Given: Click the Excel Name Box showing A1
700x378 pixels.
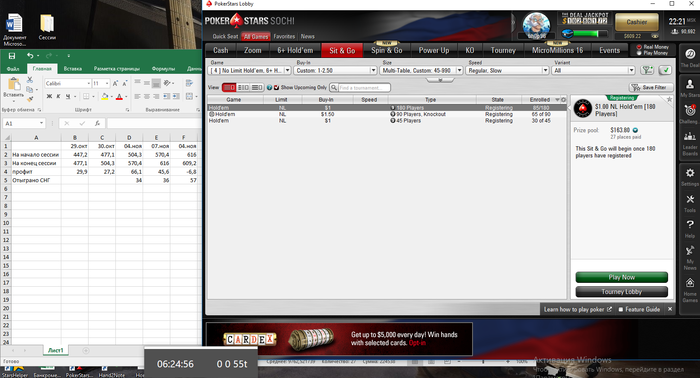Looking at the screenshot, I should tap(24, 123).
